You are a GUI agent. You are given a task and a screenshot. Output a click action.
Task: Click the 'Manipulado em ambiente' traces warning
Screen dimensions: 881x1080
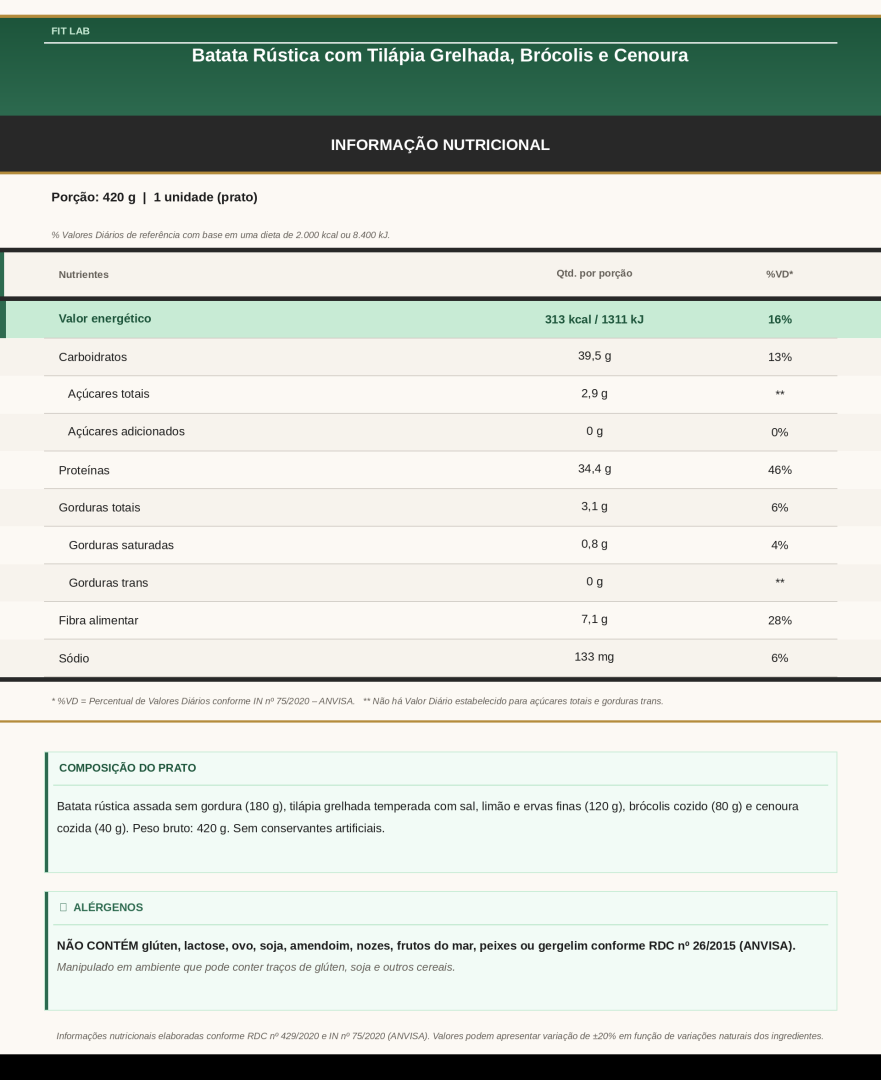[x=256, y=967]
